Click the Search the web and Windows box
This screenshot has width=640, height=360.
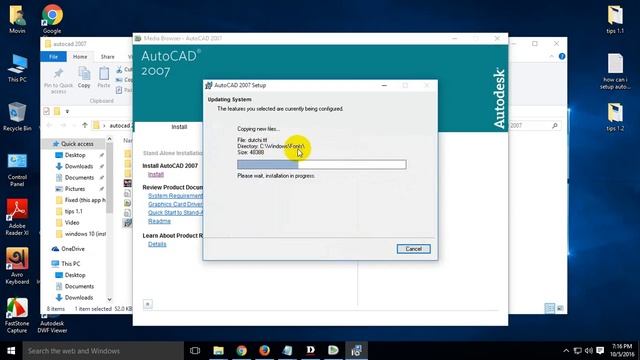(103, 351)
